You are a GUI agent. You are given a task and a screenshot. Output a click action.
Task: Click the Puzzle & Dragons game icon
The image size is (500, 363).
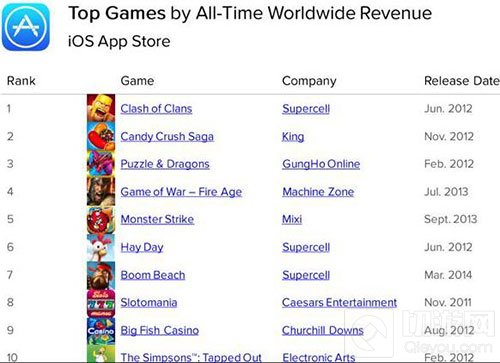(x=101, y=164)
